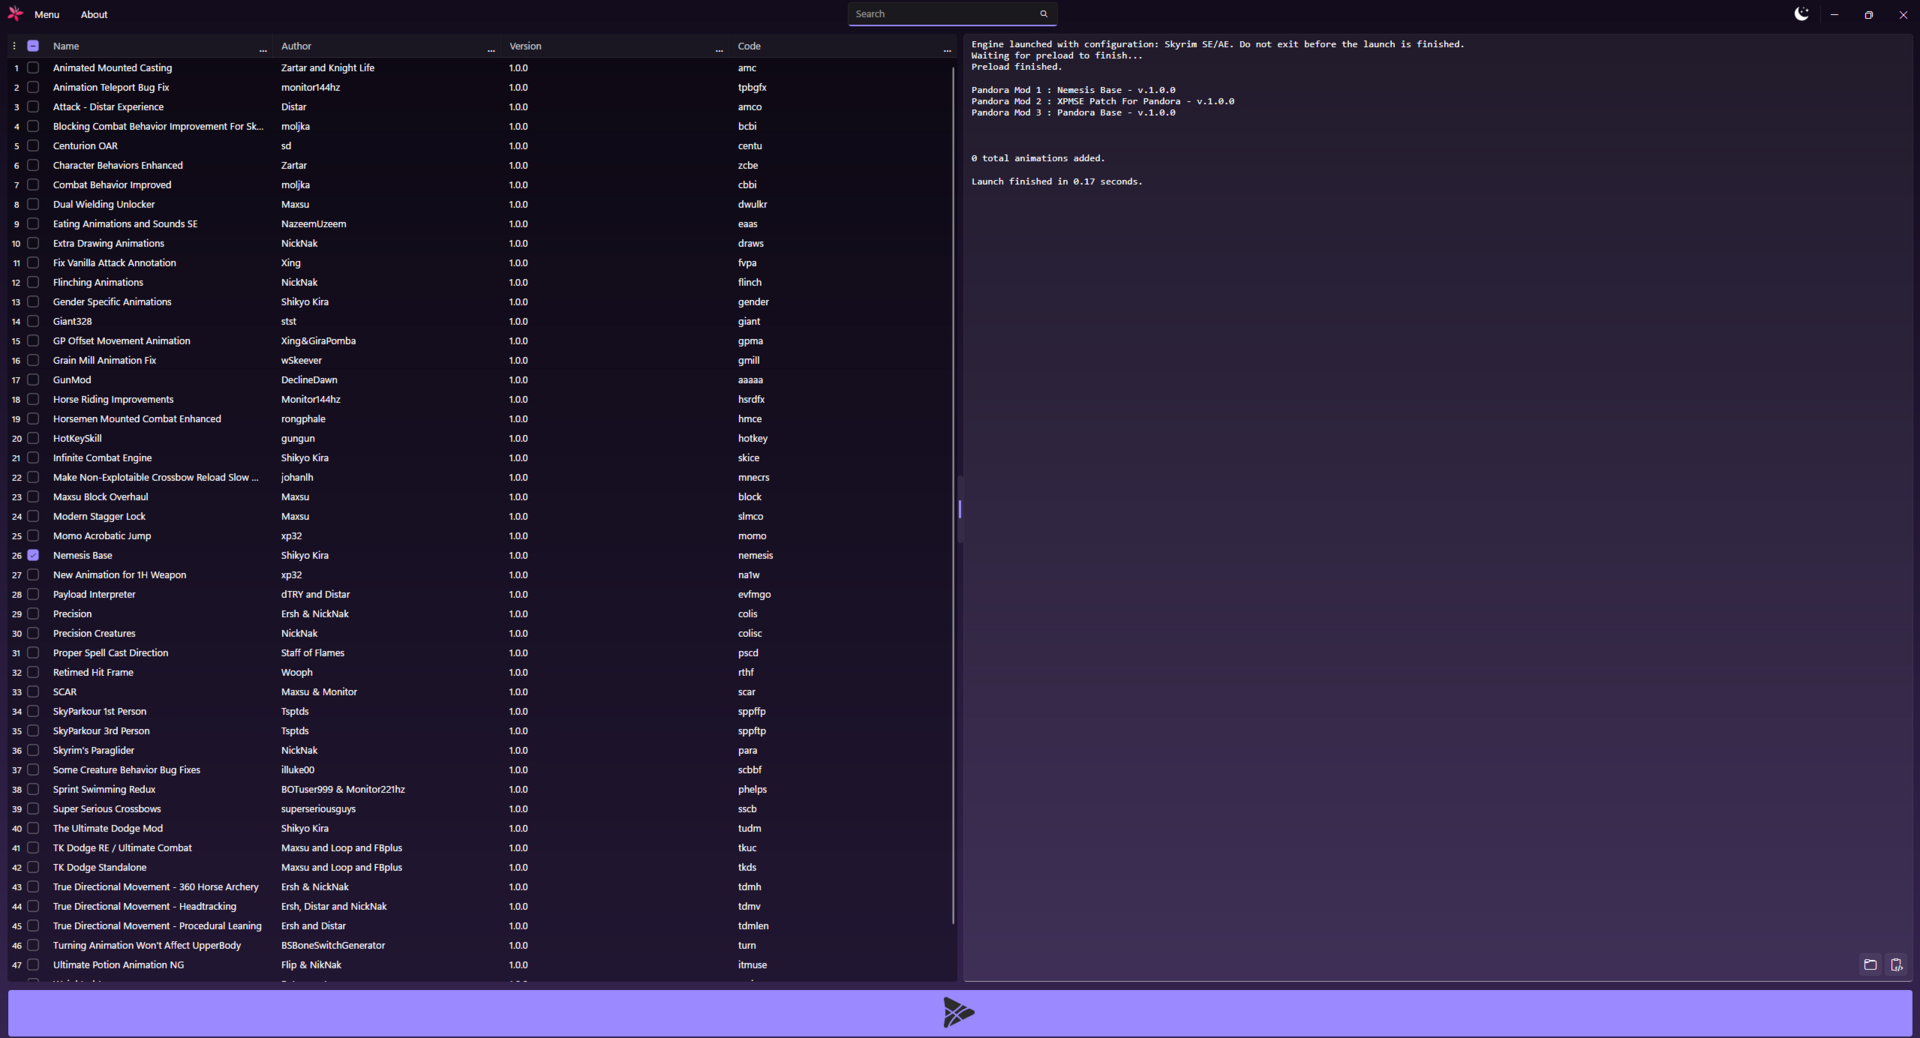Image resolution: width=1920 pixels, height=1038 pixels.
Task: Click the code cell tdmlen
Action: (753, 926)
